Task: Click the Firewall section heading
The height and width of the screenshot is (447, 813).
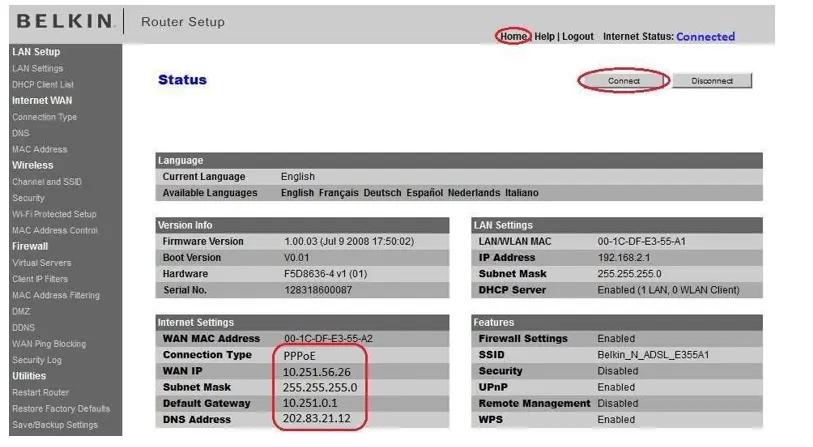Action: 30,246
